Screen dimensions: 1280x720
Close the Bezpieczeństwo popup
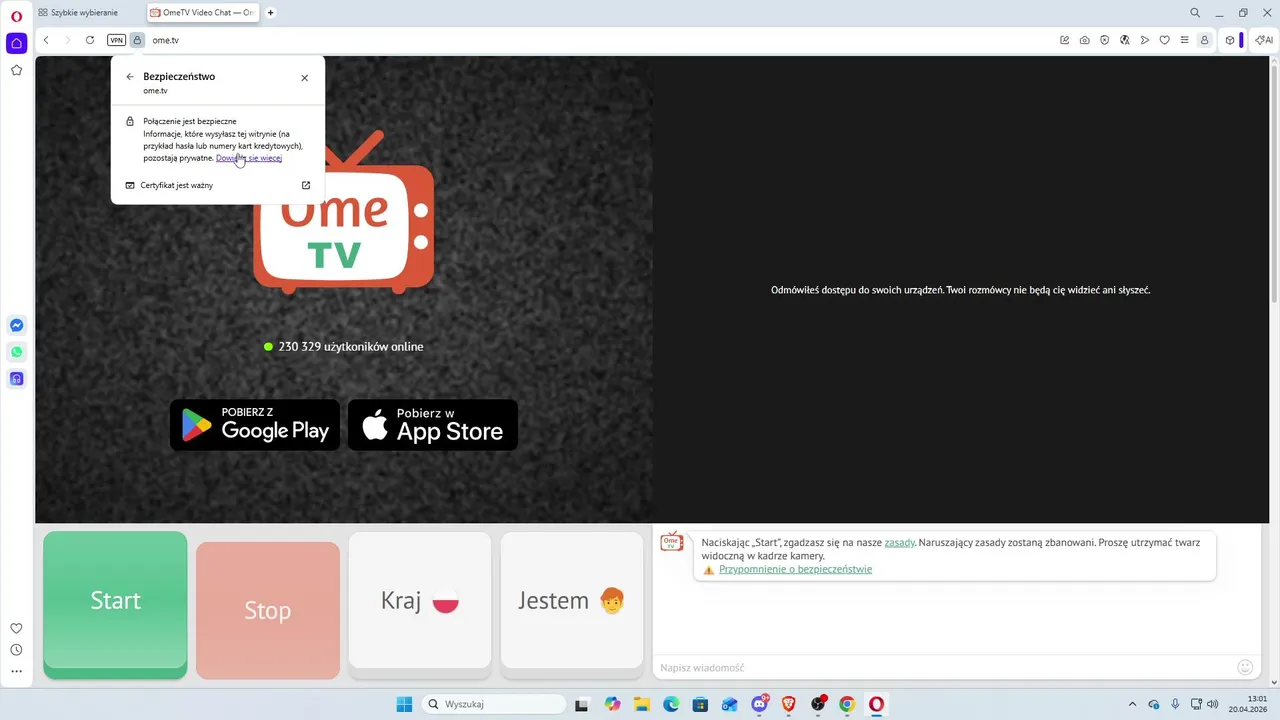305,77
